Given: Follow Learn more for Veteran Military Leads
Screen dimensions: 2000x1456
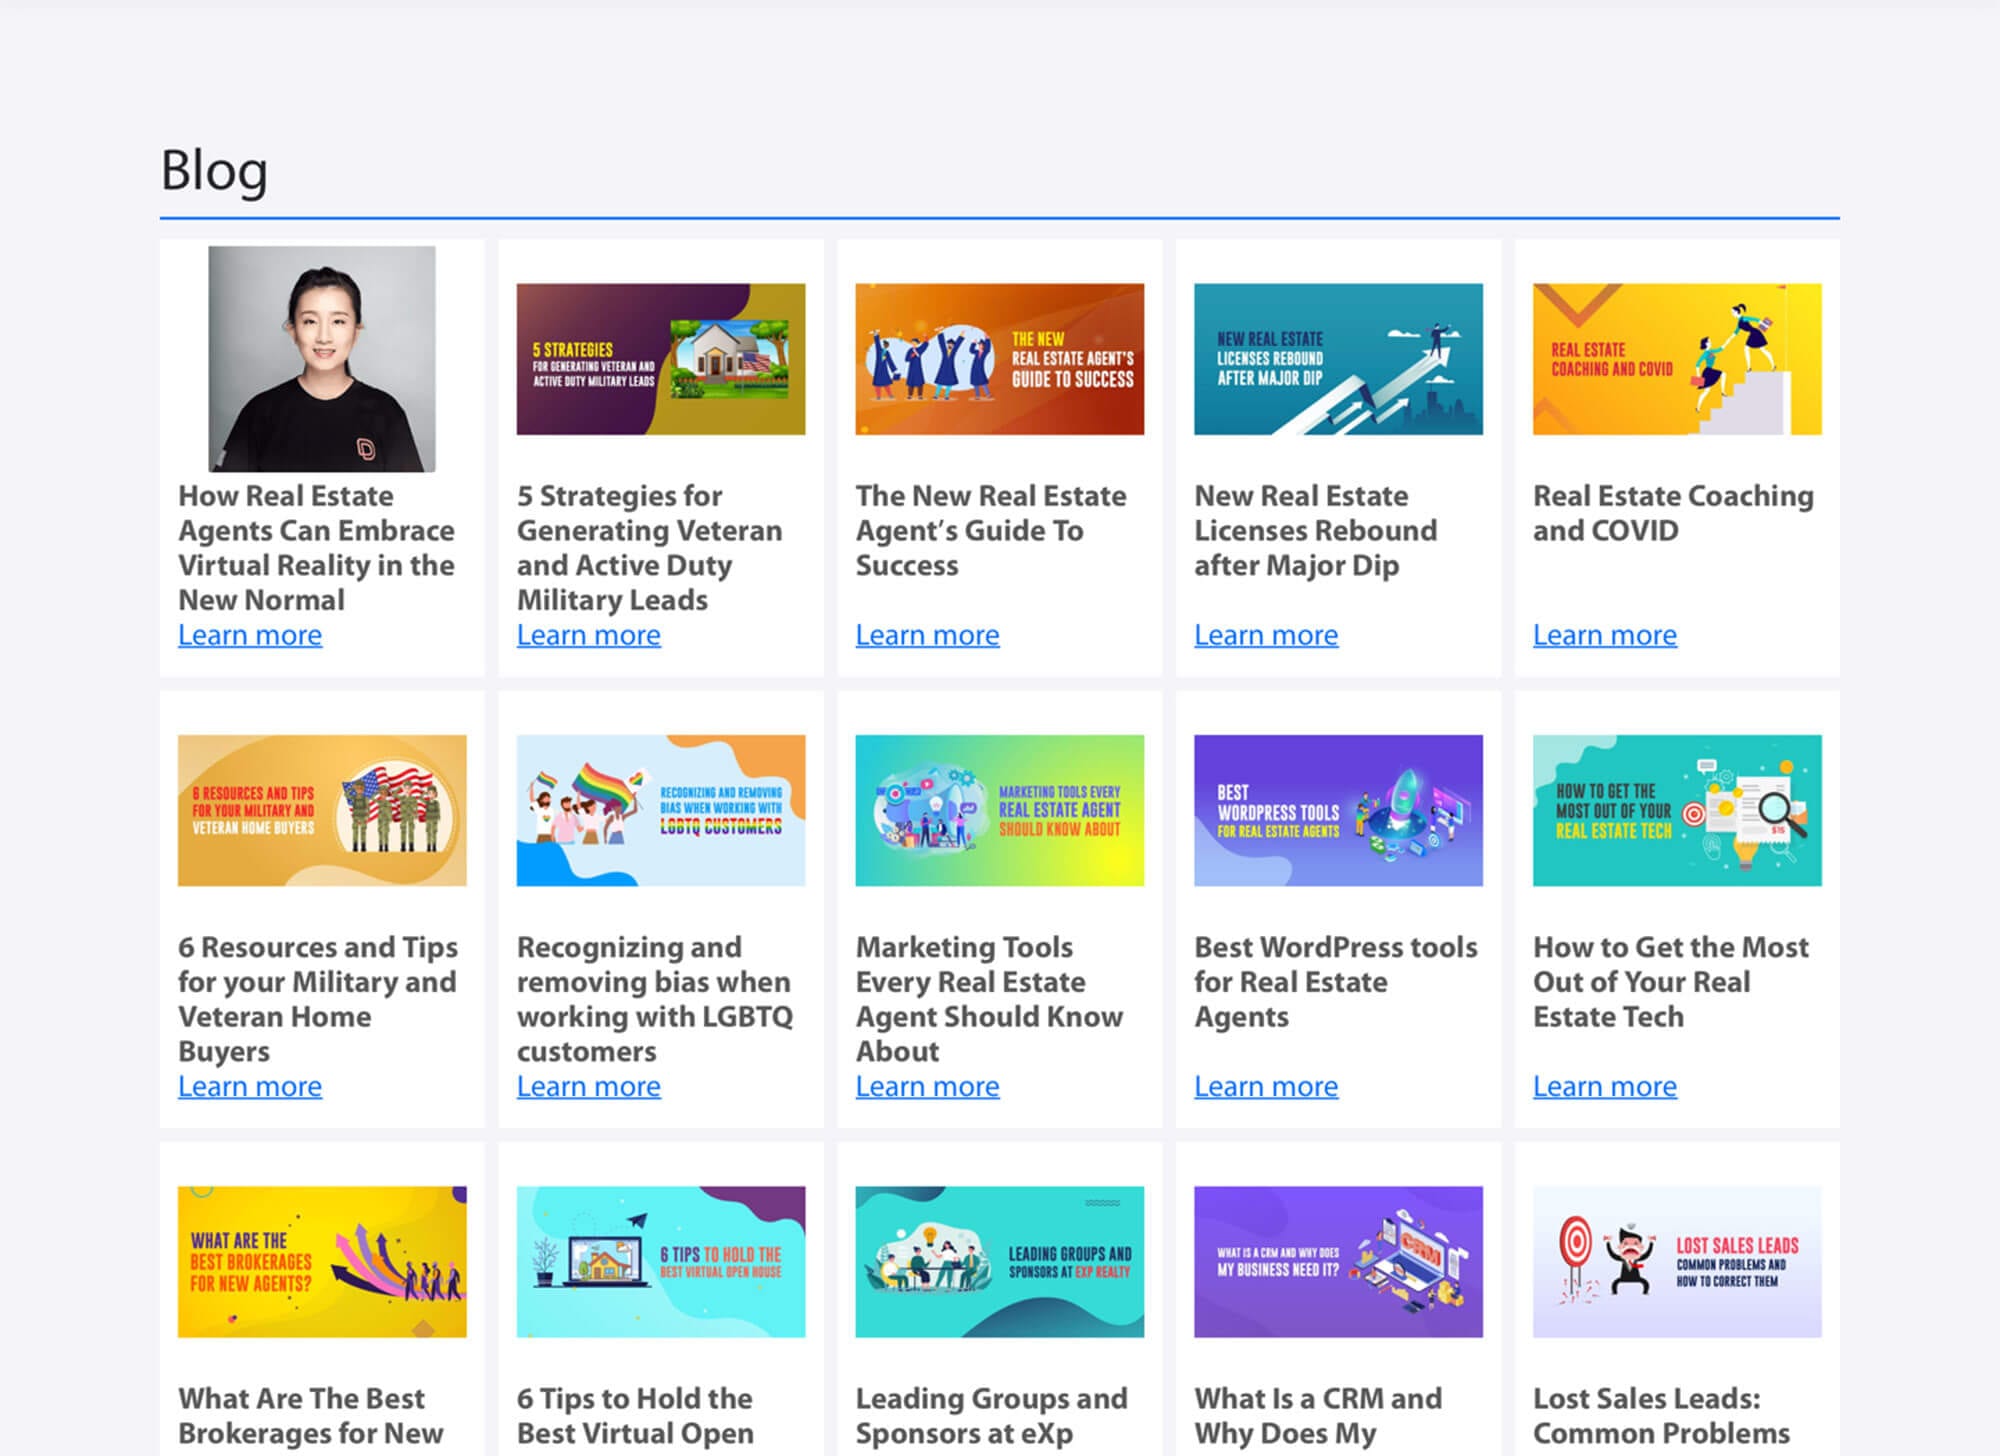Looking at the screenshot, I should [x=589, y=635].
